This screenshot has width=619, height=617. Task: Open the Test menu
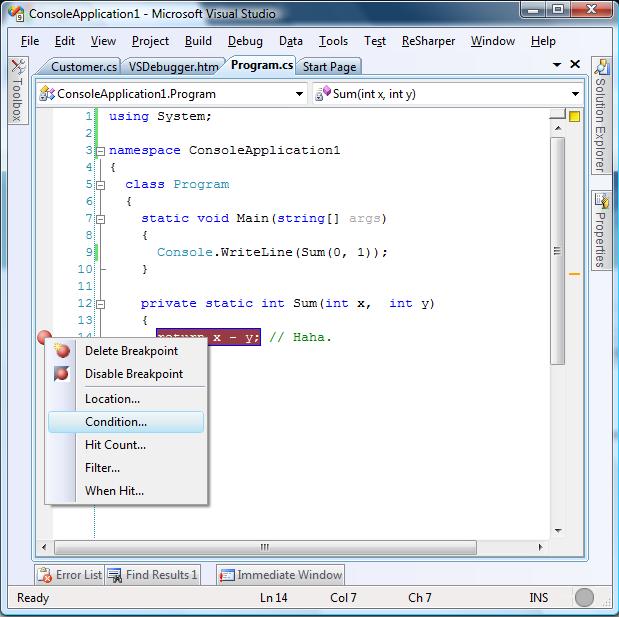pos(375,41)
